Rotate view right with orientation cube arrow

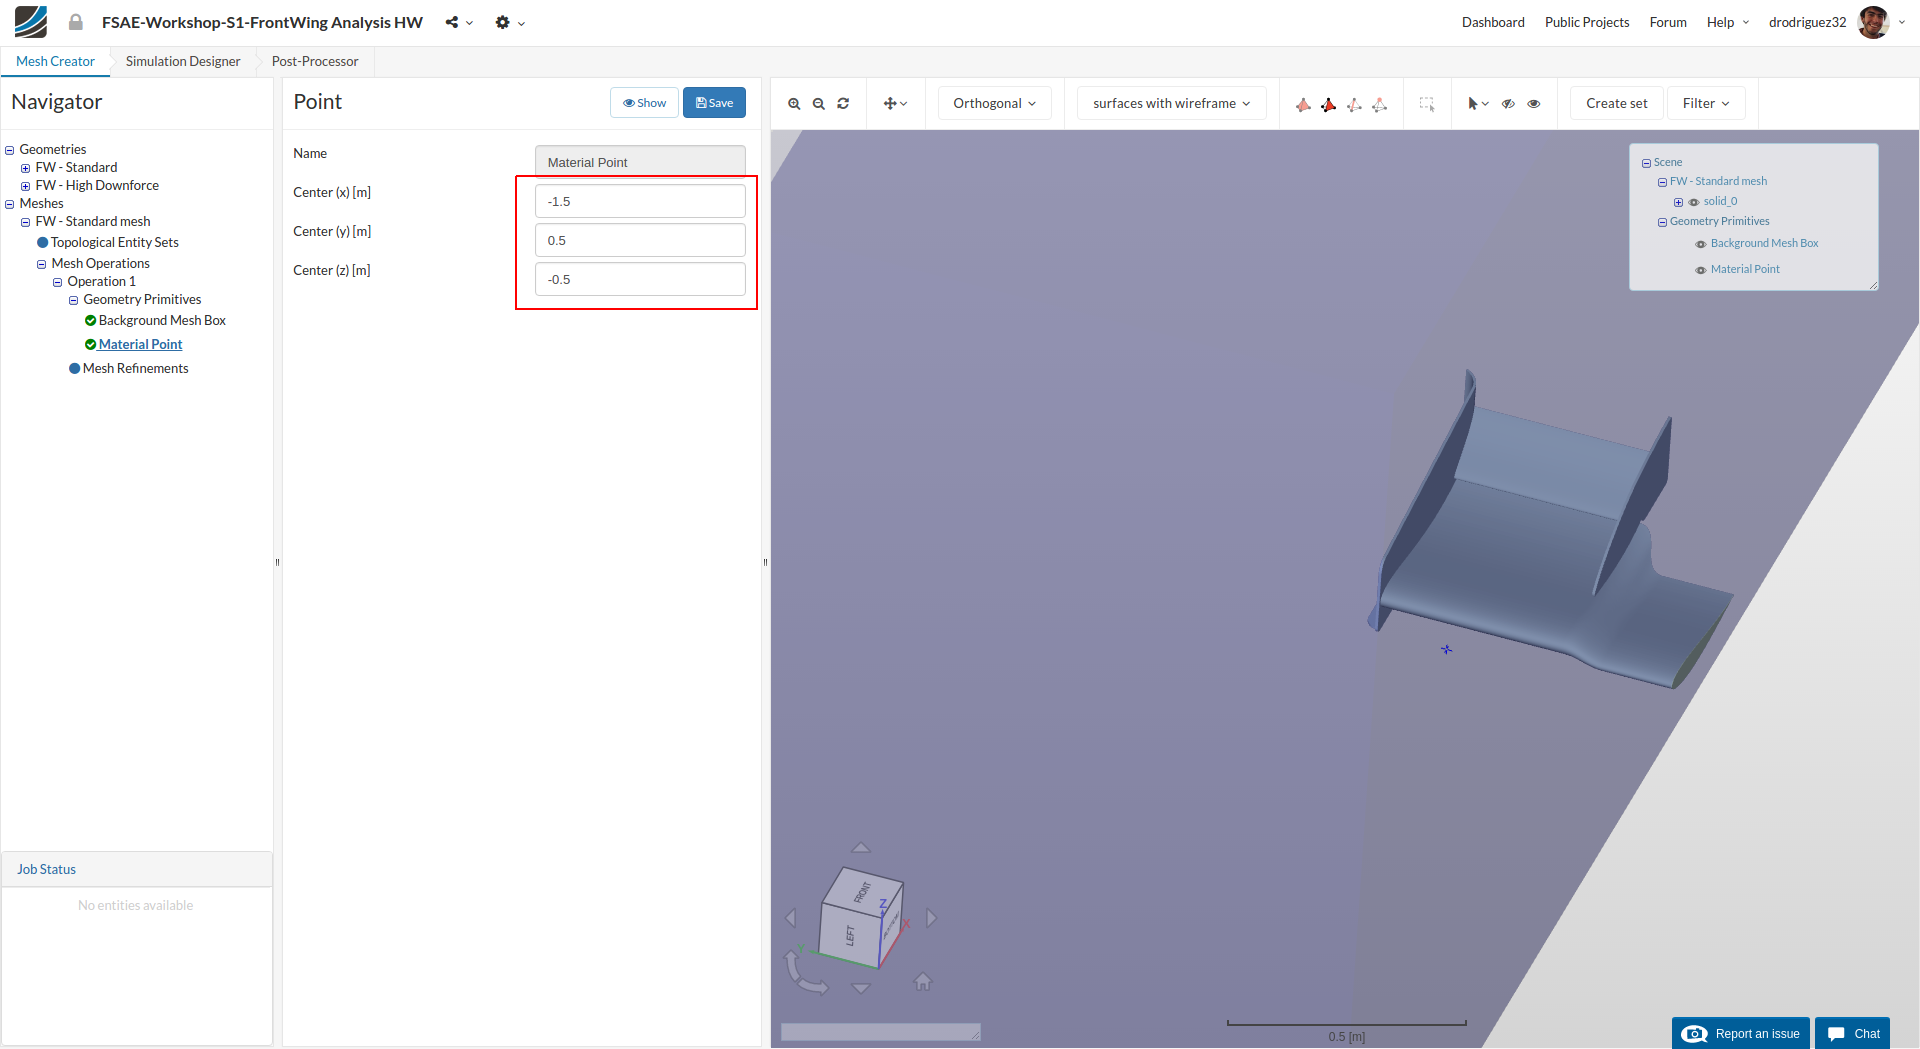[932, 917]
